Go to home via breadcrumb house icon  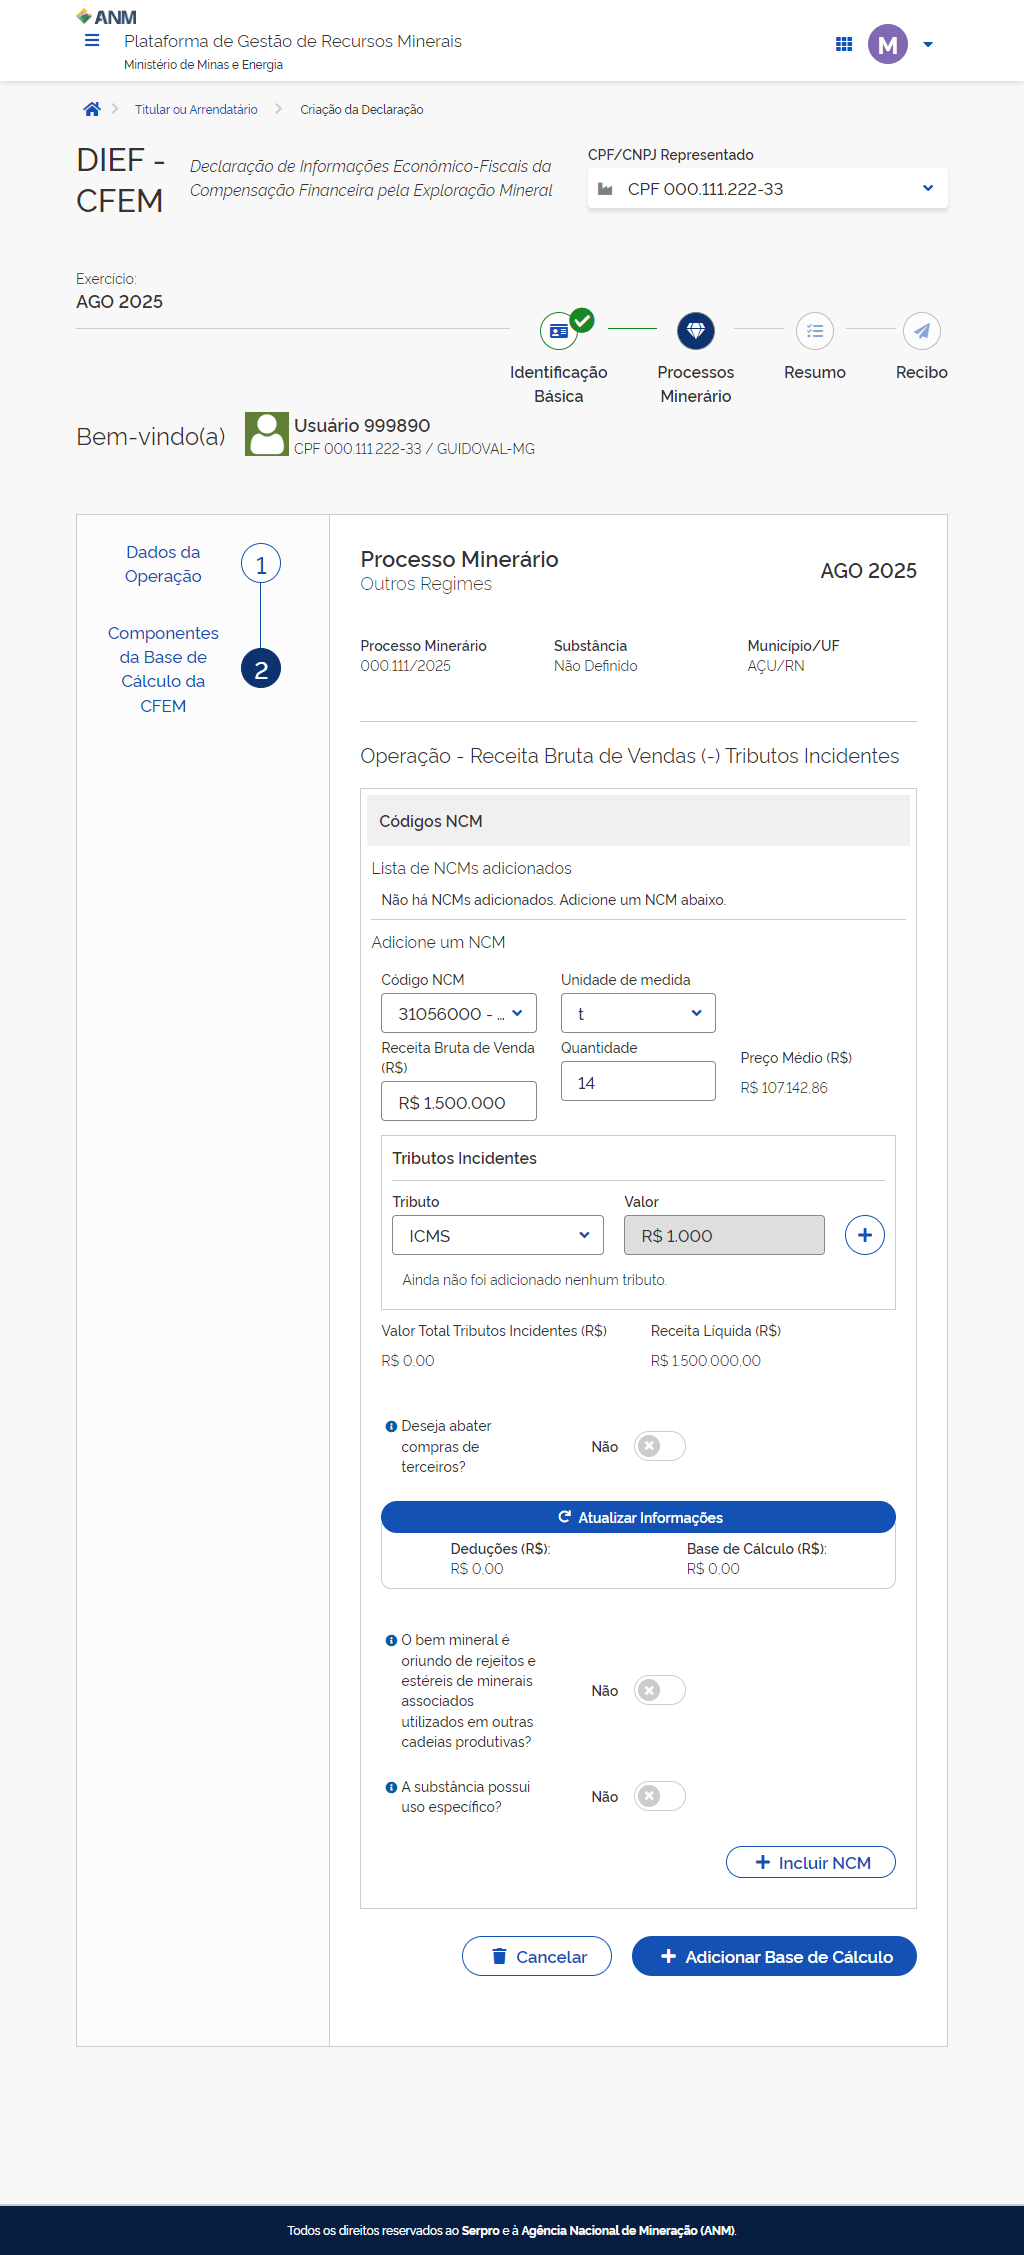(92, 110)
